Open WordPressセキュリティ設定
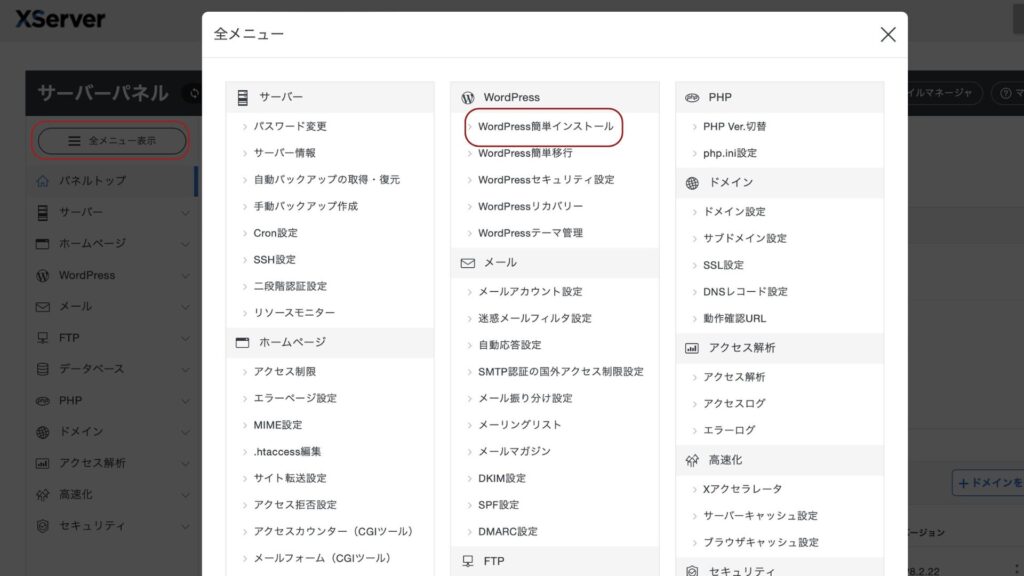The height and width of the screenshot is (576, 1024). pos(546,180)
